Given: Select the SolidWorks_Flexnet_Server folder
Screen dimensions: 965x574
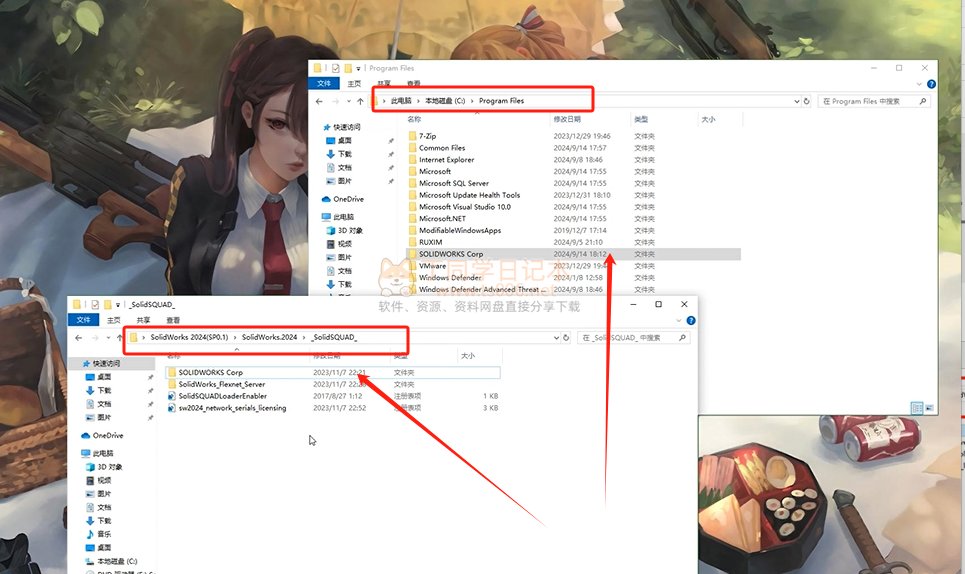Looking at the screenshot, I should pos(222,384).
